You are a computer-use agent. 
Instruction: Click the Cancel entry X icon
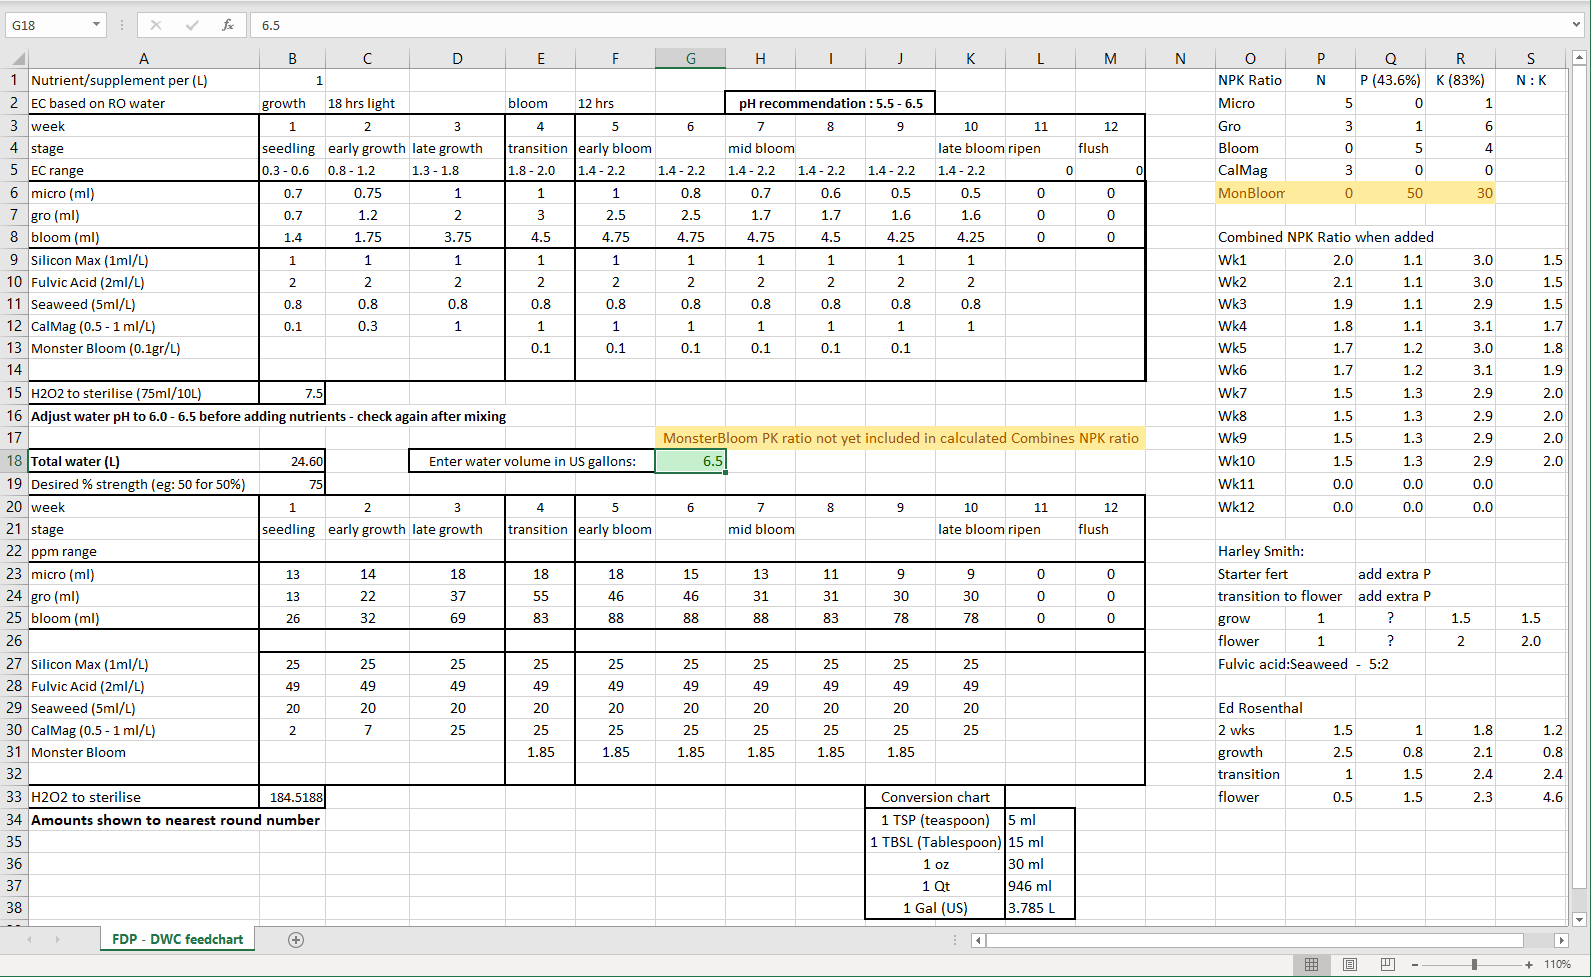(x=156, y=25)
